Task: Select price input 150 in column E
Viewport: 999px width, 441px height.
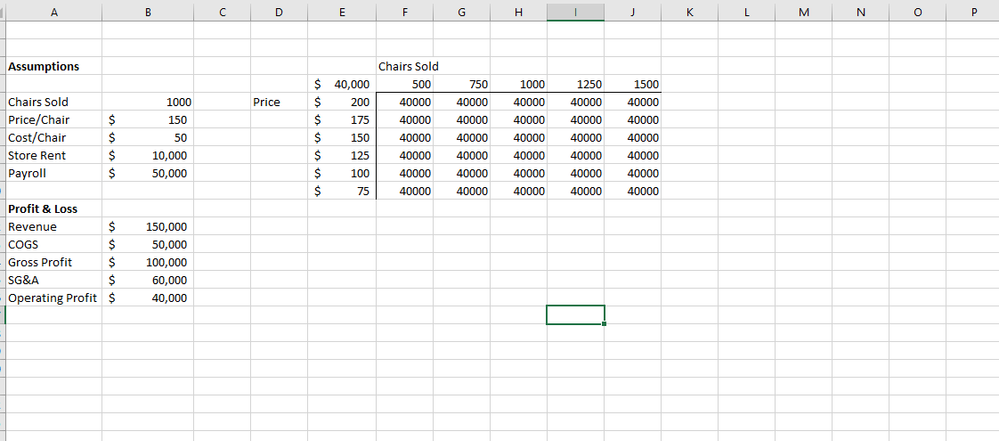Action: pyautogui.click(x=342, y=138)
